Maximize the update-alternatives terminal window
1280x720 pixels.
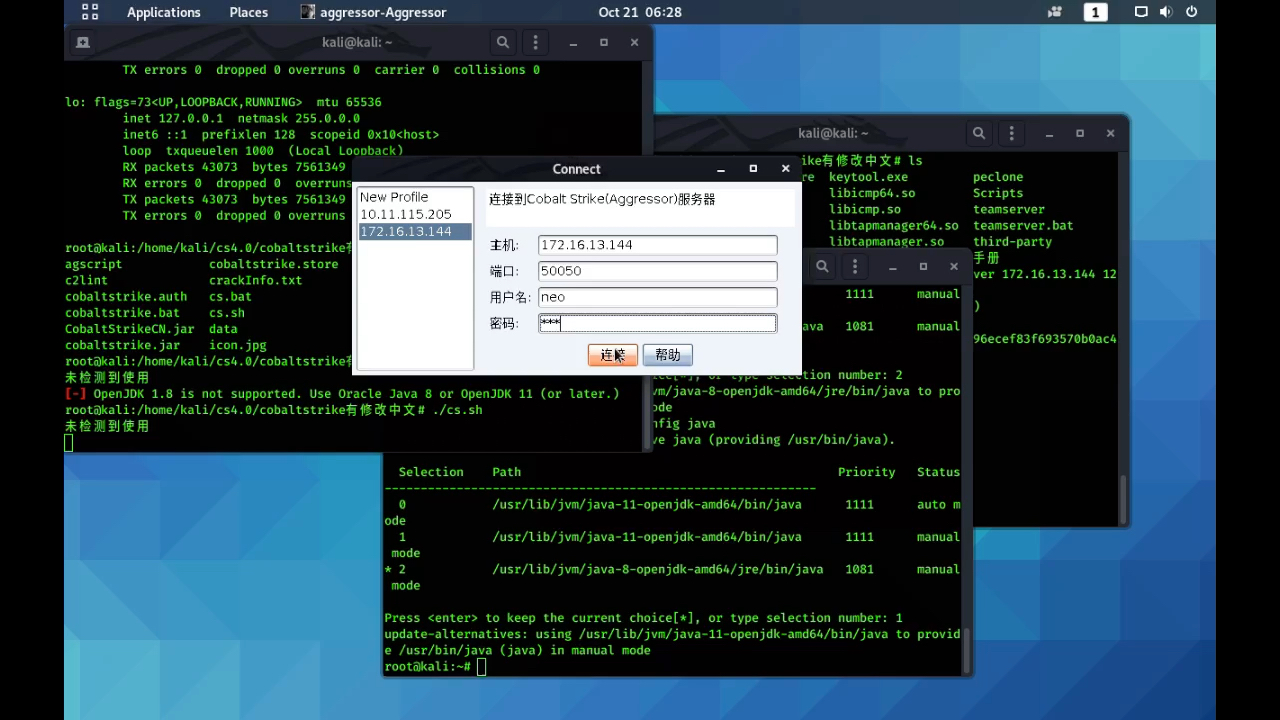click(x=923, y=267)
